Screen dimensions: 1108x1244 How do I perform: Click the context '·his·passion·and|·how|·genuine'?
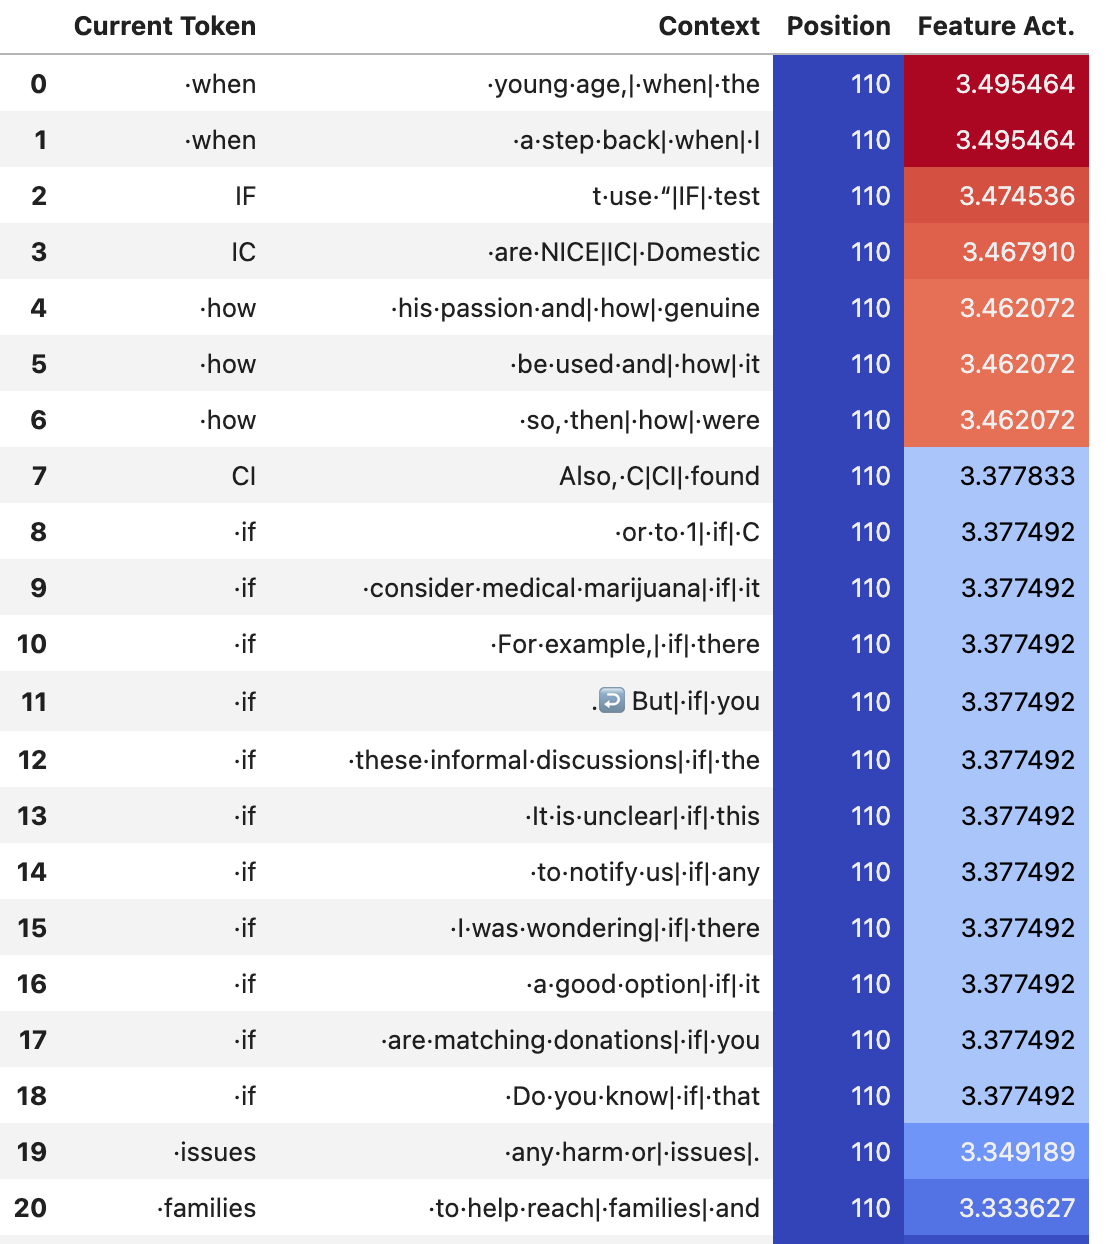click(x=575, y=308)
